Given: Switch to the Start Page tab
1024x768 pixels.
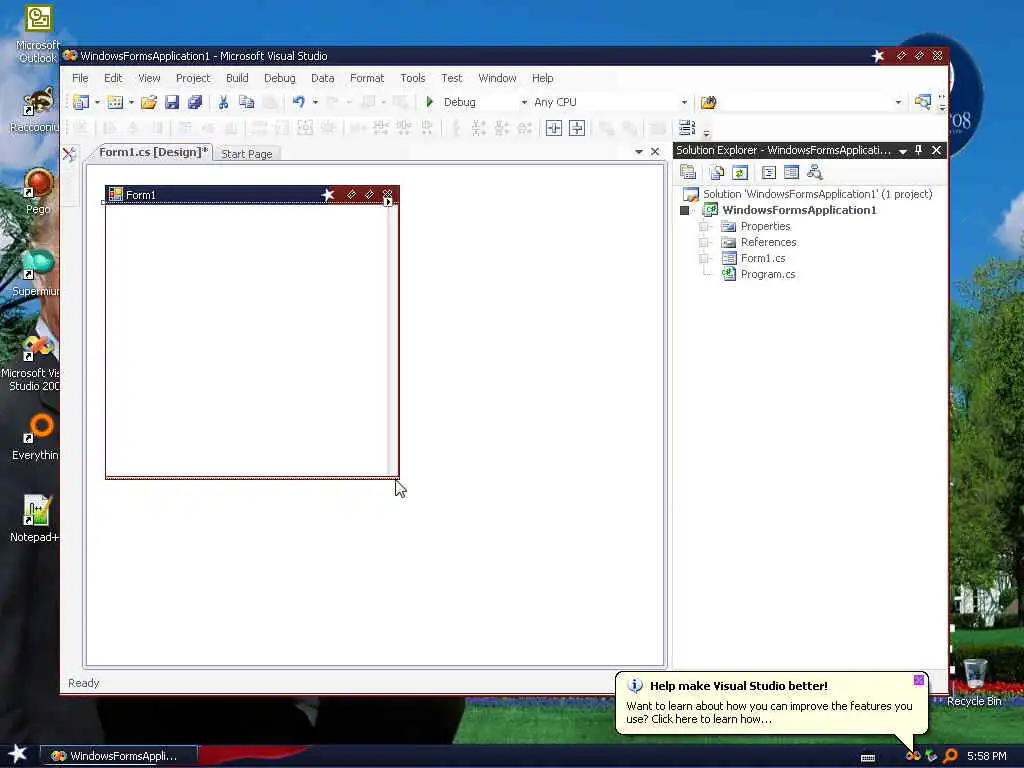Looking at the screenshot, I should pyautogui.click(x=247, y=154).
